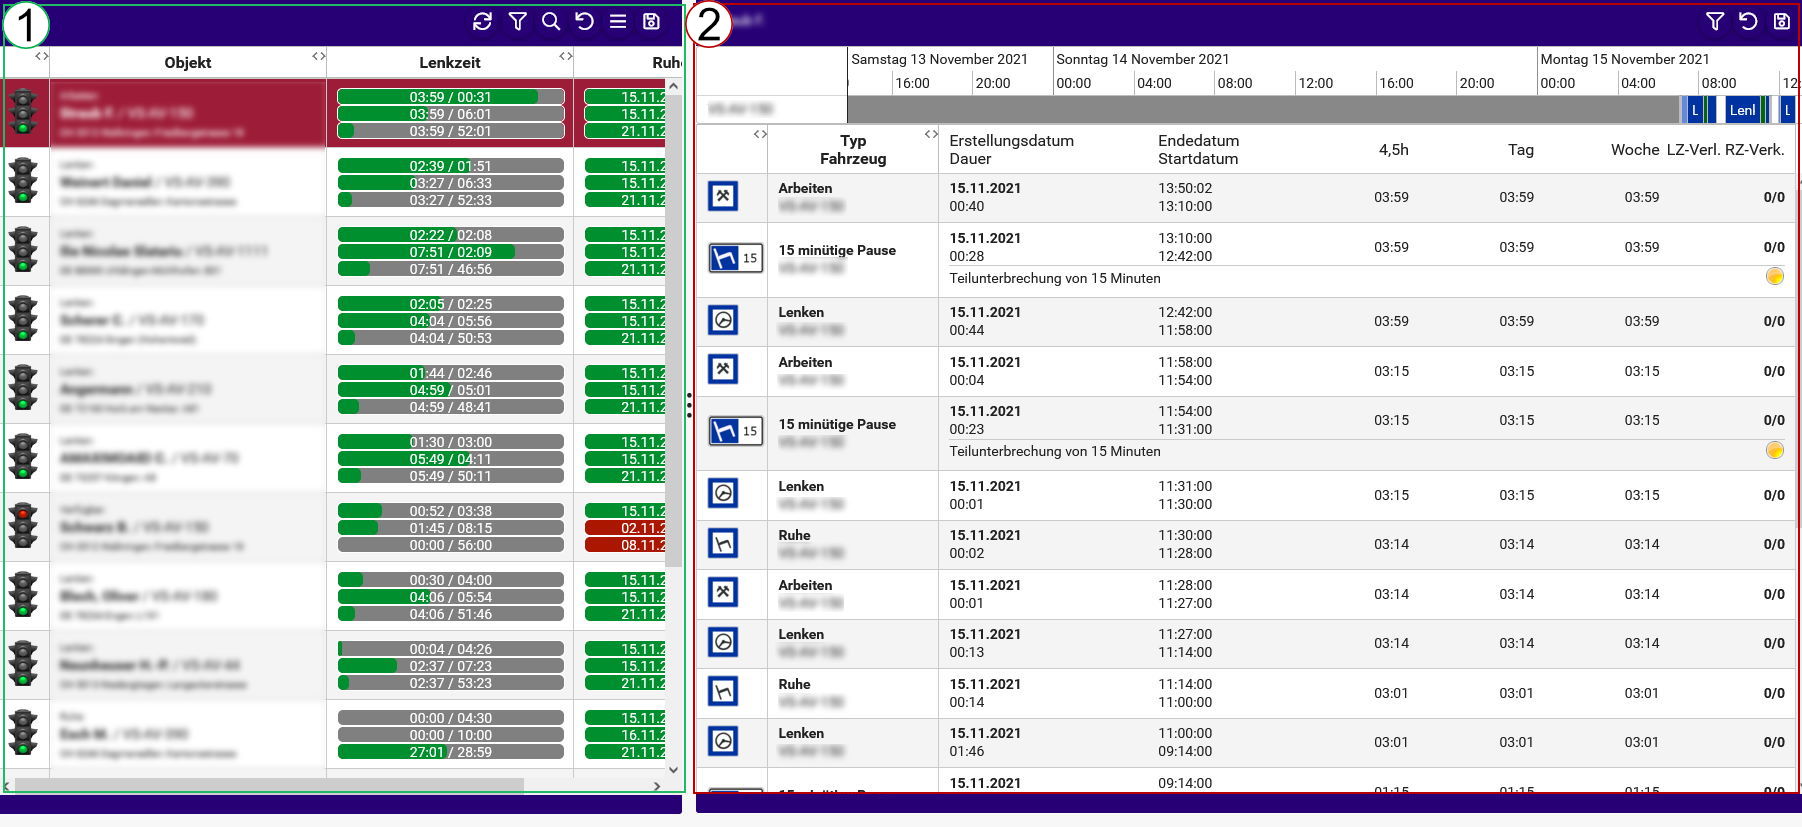This screenshot has width=1802, height=827.
Task: Expand column arrows next to Lenkzeit header
Action: pos(566,56)
